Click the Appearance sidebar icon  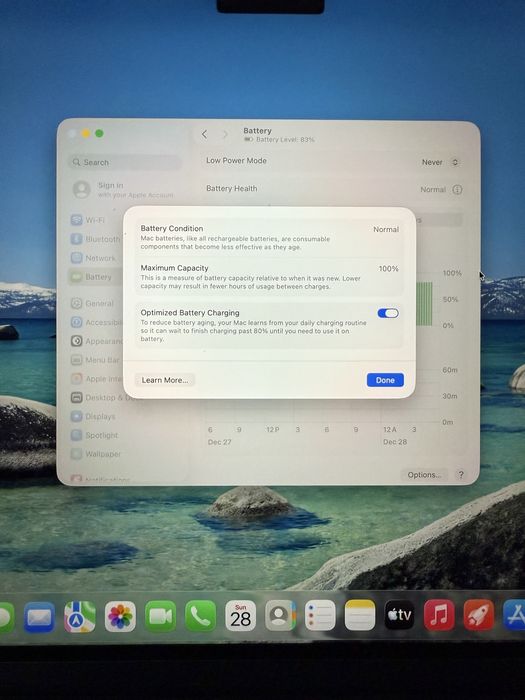(77, 341)
